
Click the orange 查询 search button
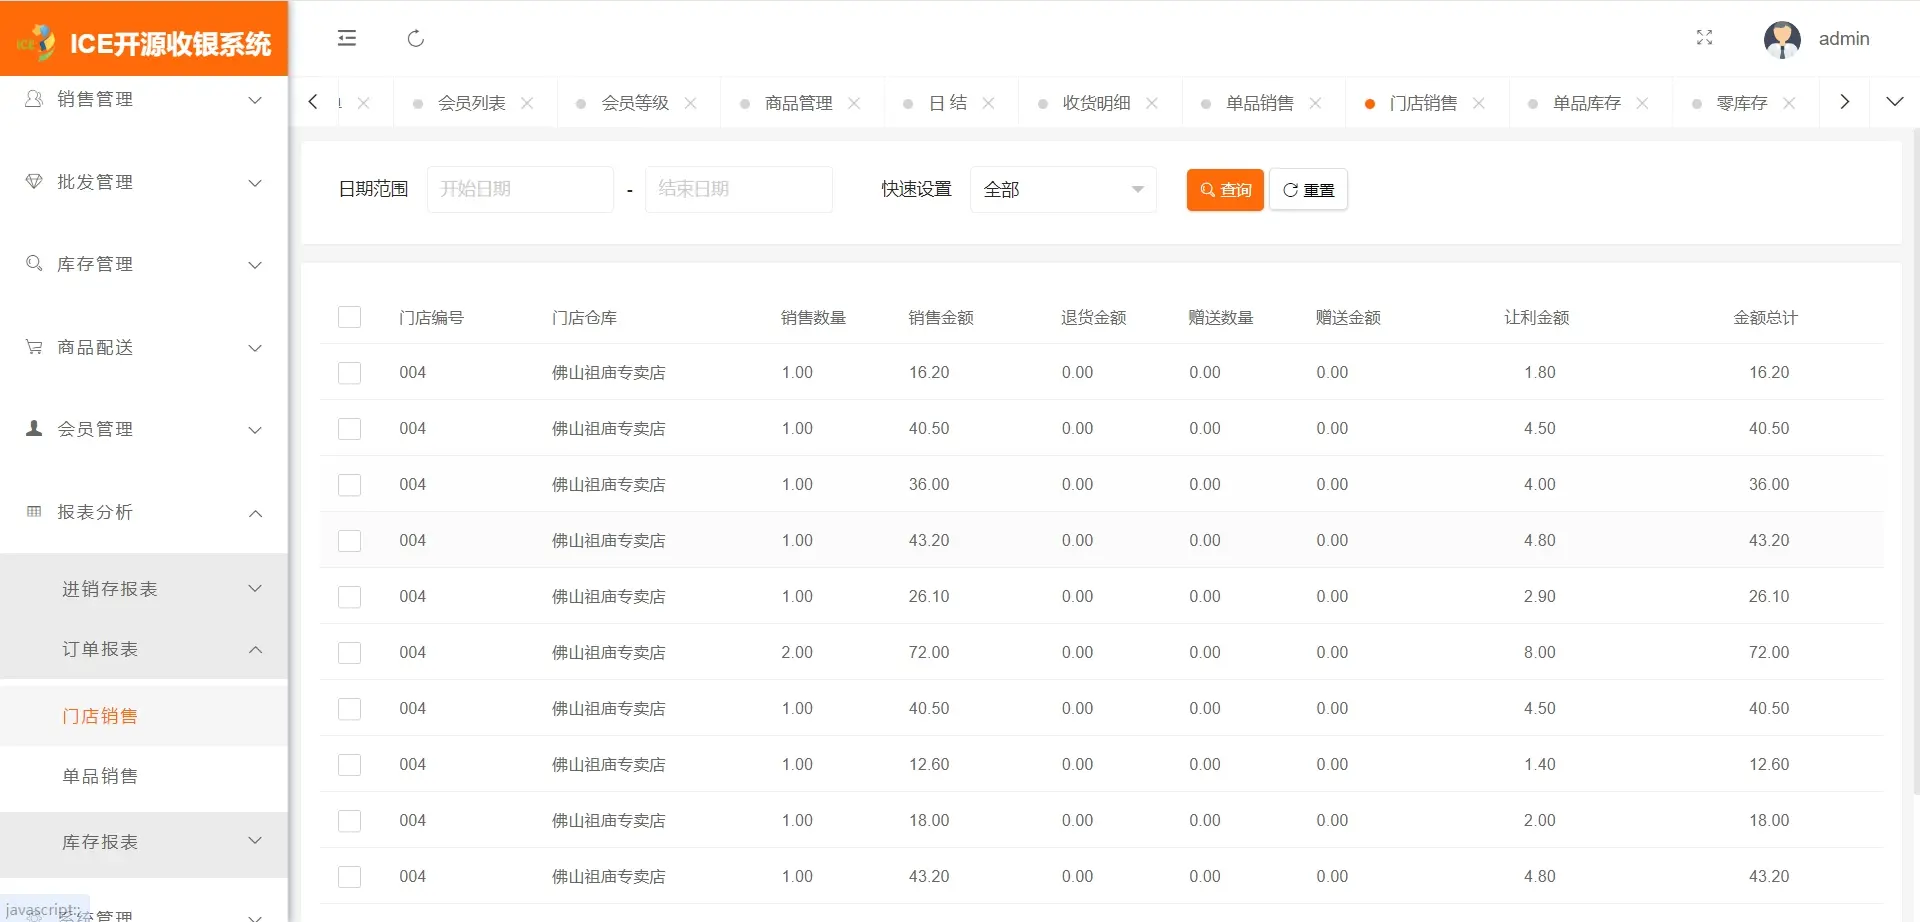pyautogui.click(x=1225, y=189)
